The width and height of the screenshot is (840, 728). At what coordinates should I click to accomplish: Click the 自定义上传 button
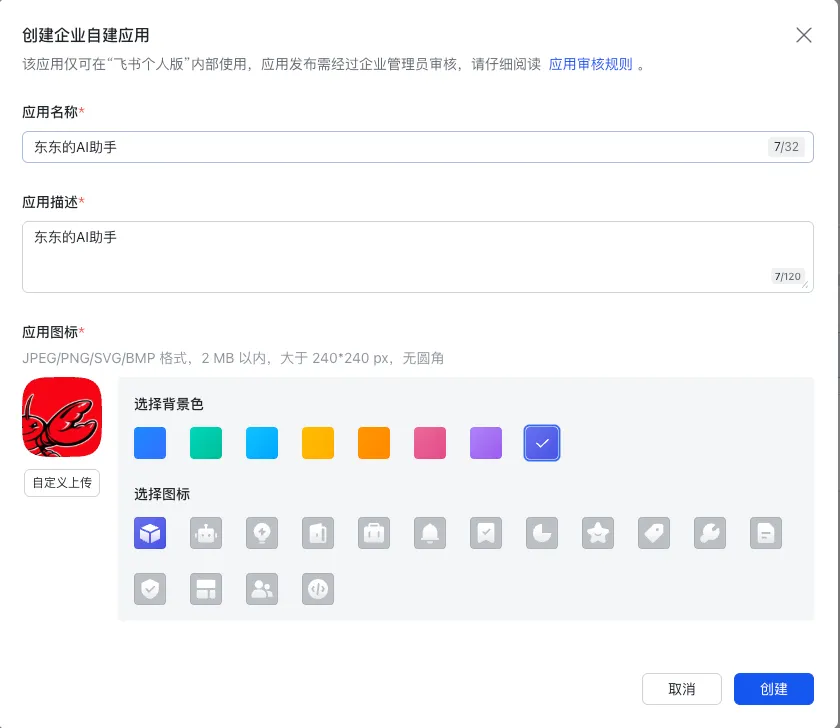coord(62,483)
